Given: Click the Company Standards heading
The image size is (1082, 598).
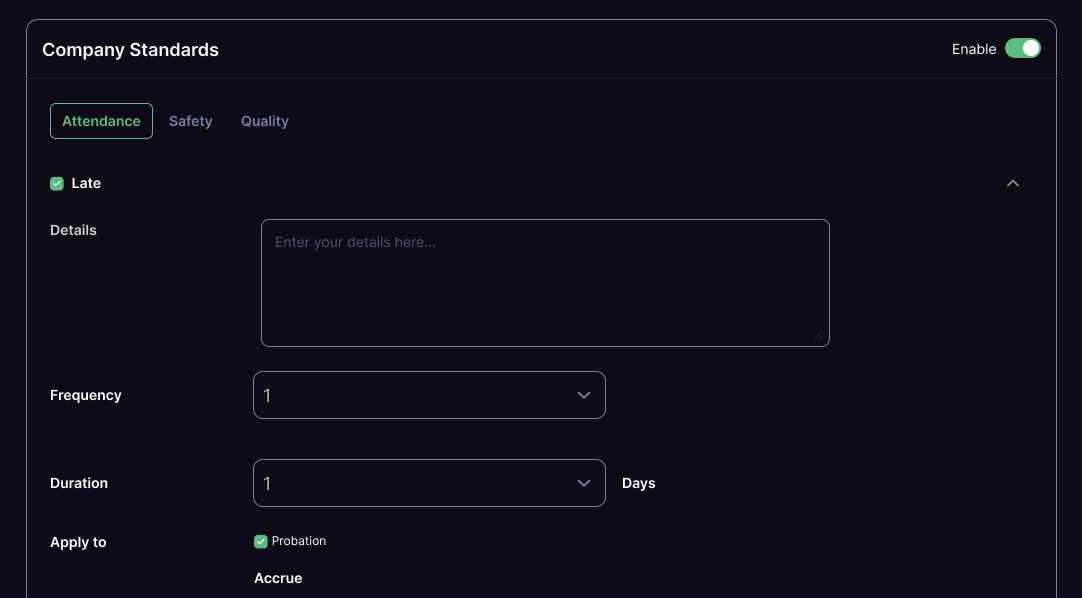Looking at the screenshot, I should (x=130, y=50).
